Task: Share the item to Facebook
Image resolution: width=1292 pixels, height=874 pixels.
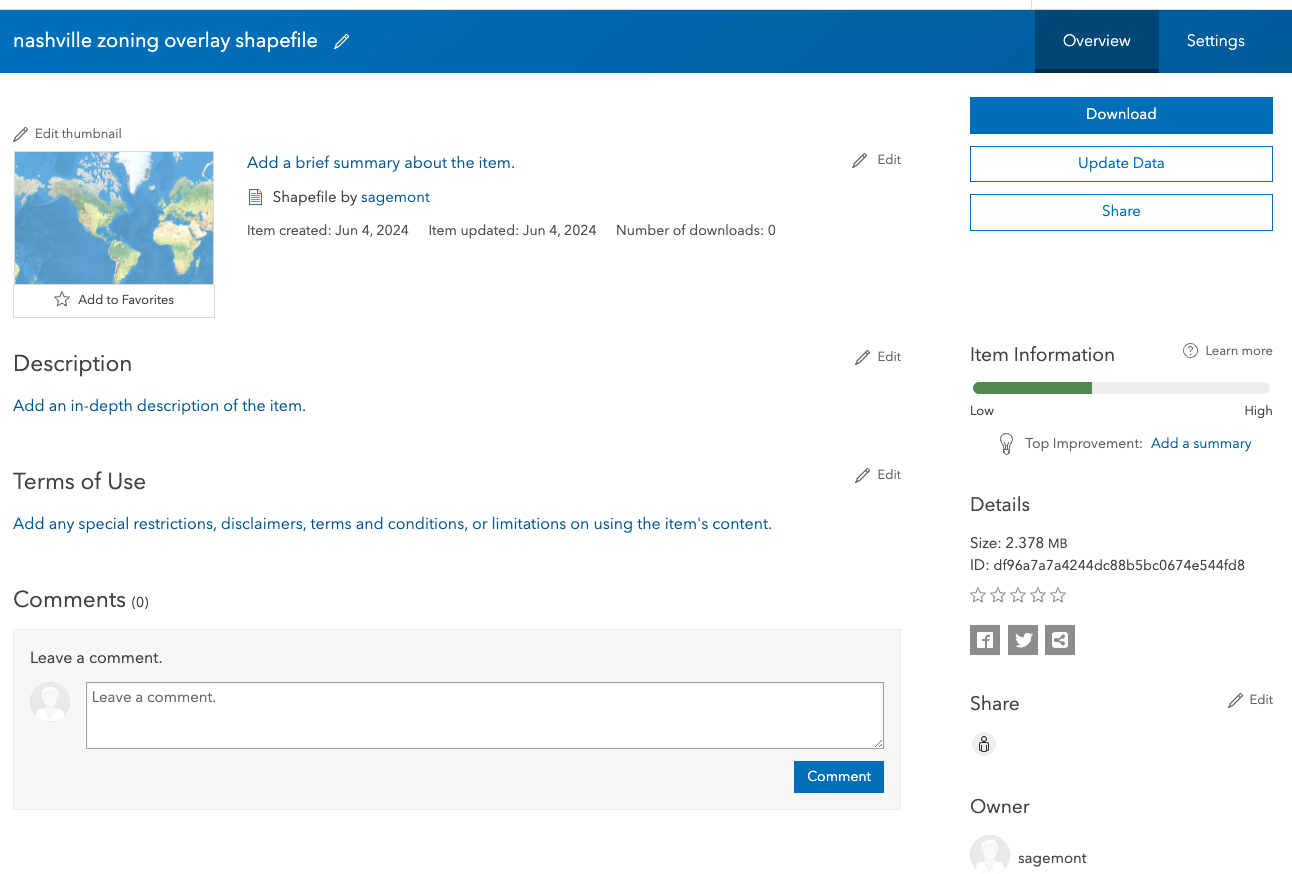Action: 984,639
